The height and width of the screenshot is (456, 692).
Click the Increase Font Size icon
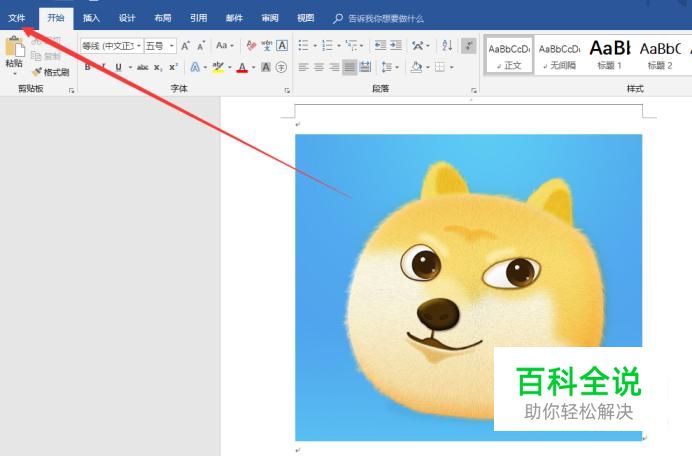[186, 46]
